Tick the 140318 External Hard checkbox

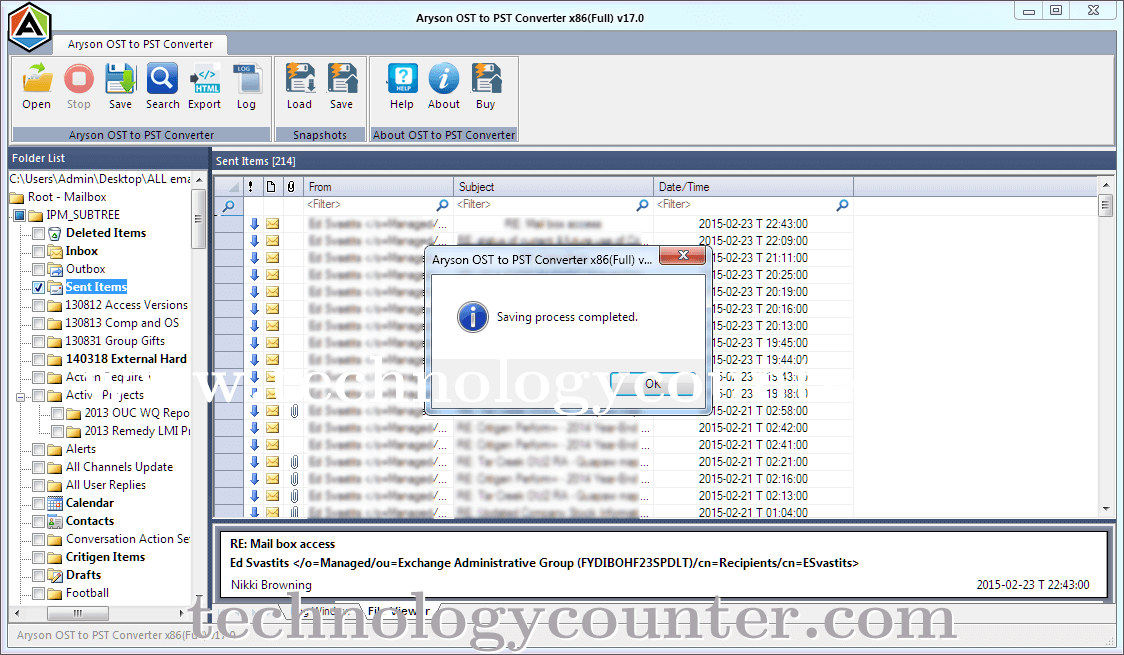[x=39, y=359]
